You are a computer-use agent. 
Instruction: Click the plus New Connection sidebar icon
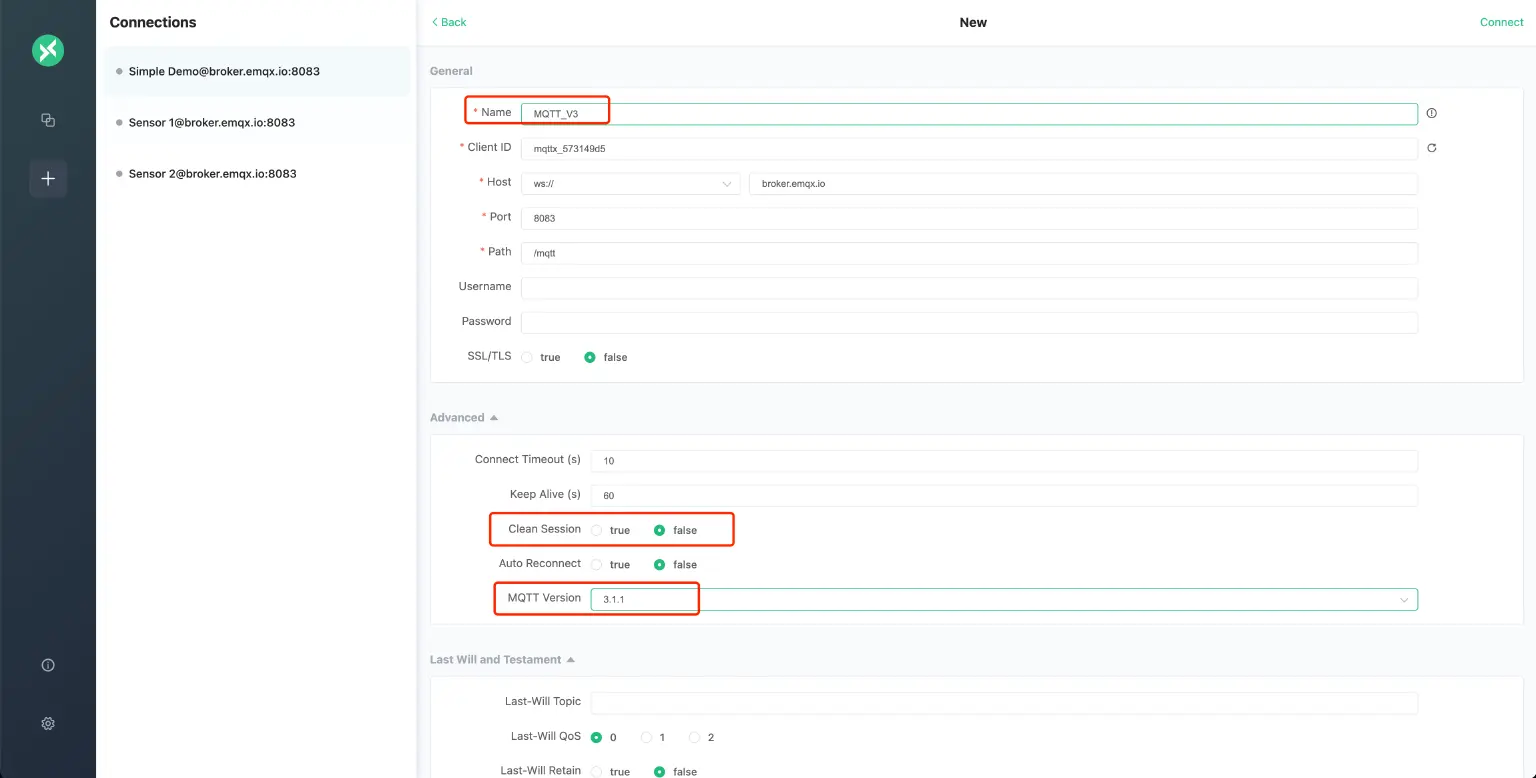(48, 179)
